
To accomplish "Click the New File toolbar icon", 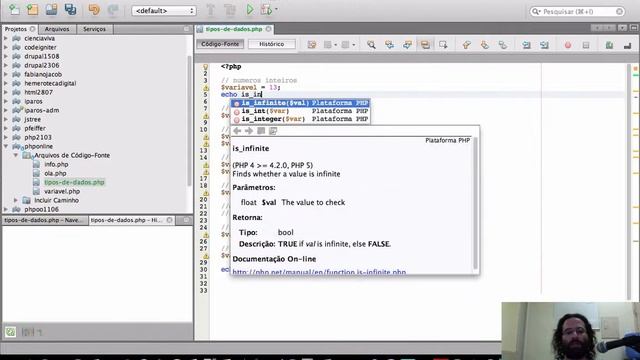I will click(x=14, y=9).
